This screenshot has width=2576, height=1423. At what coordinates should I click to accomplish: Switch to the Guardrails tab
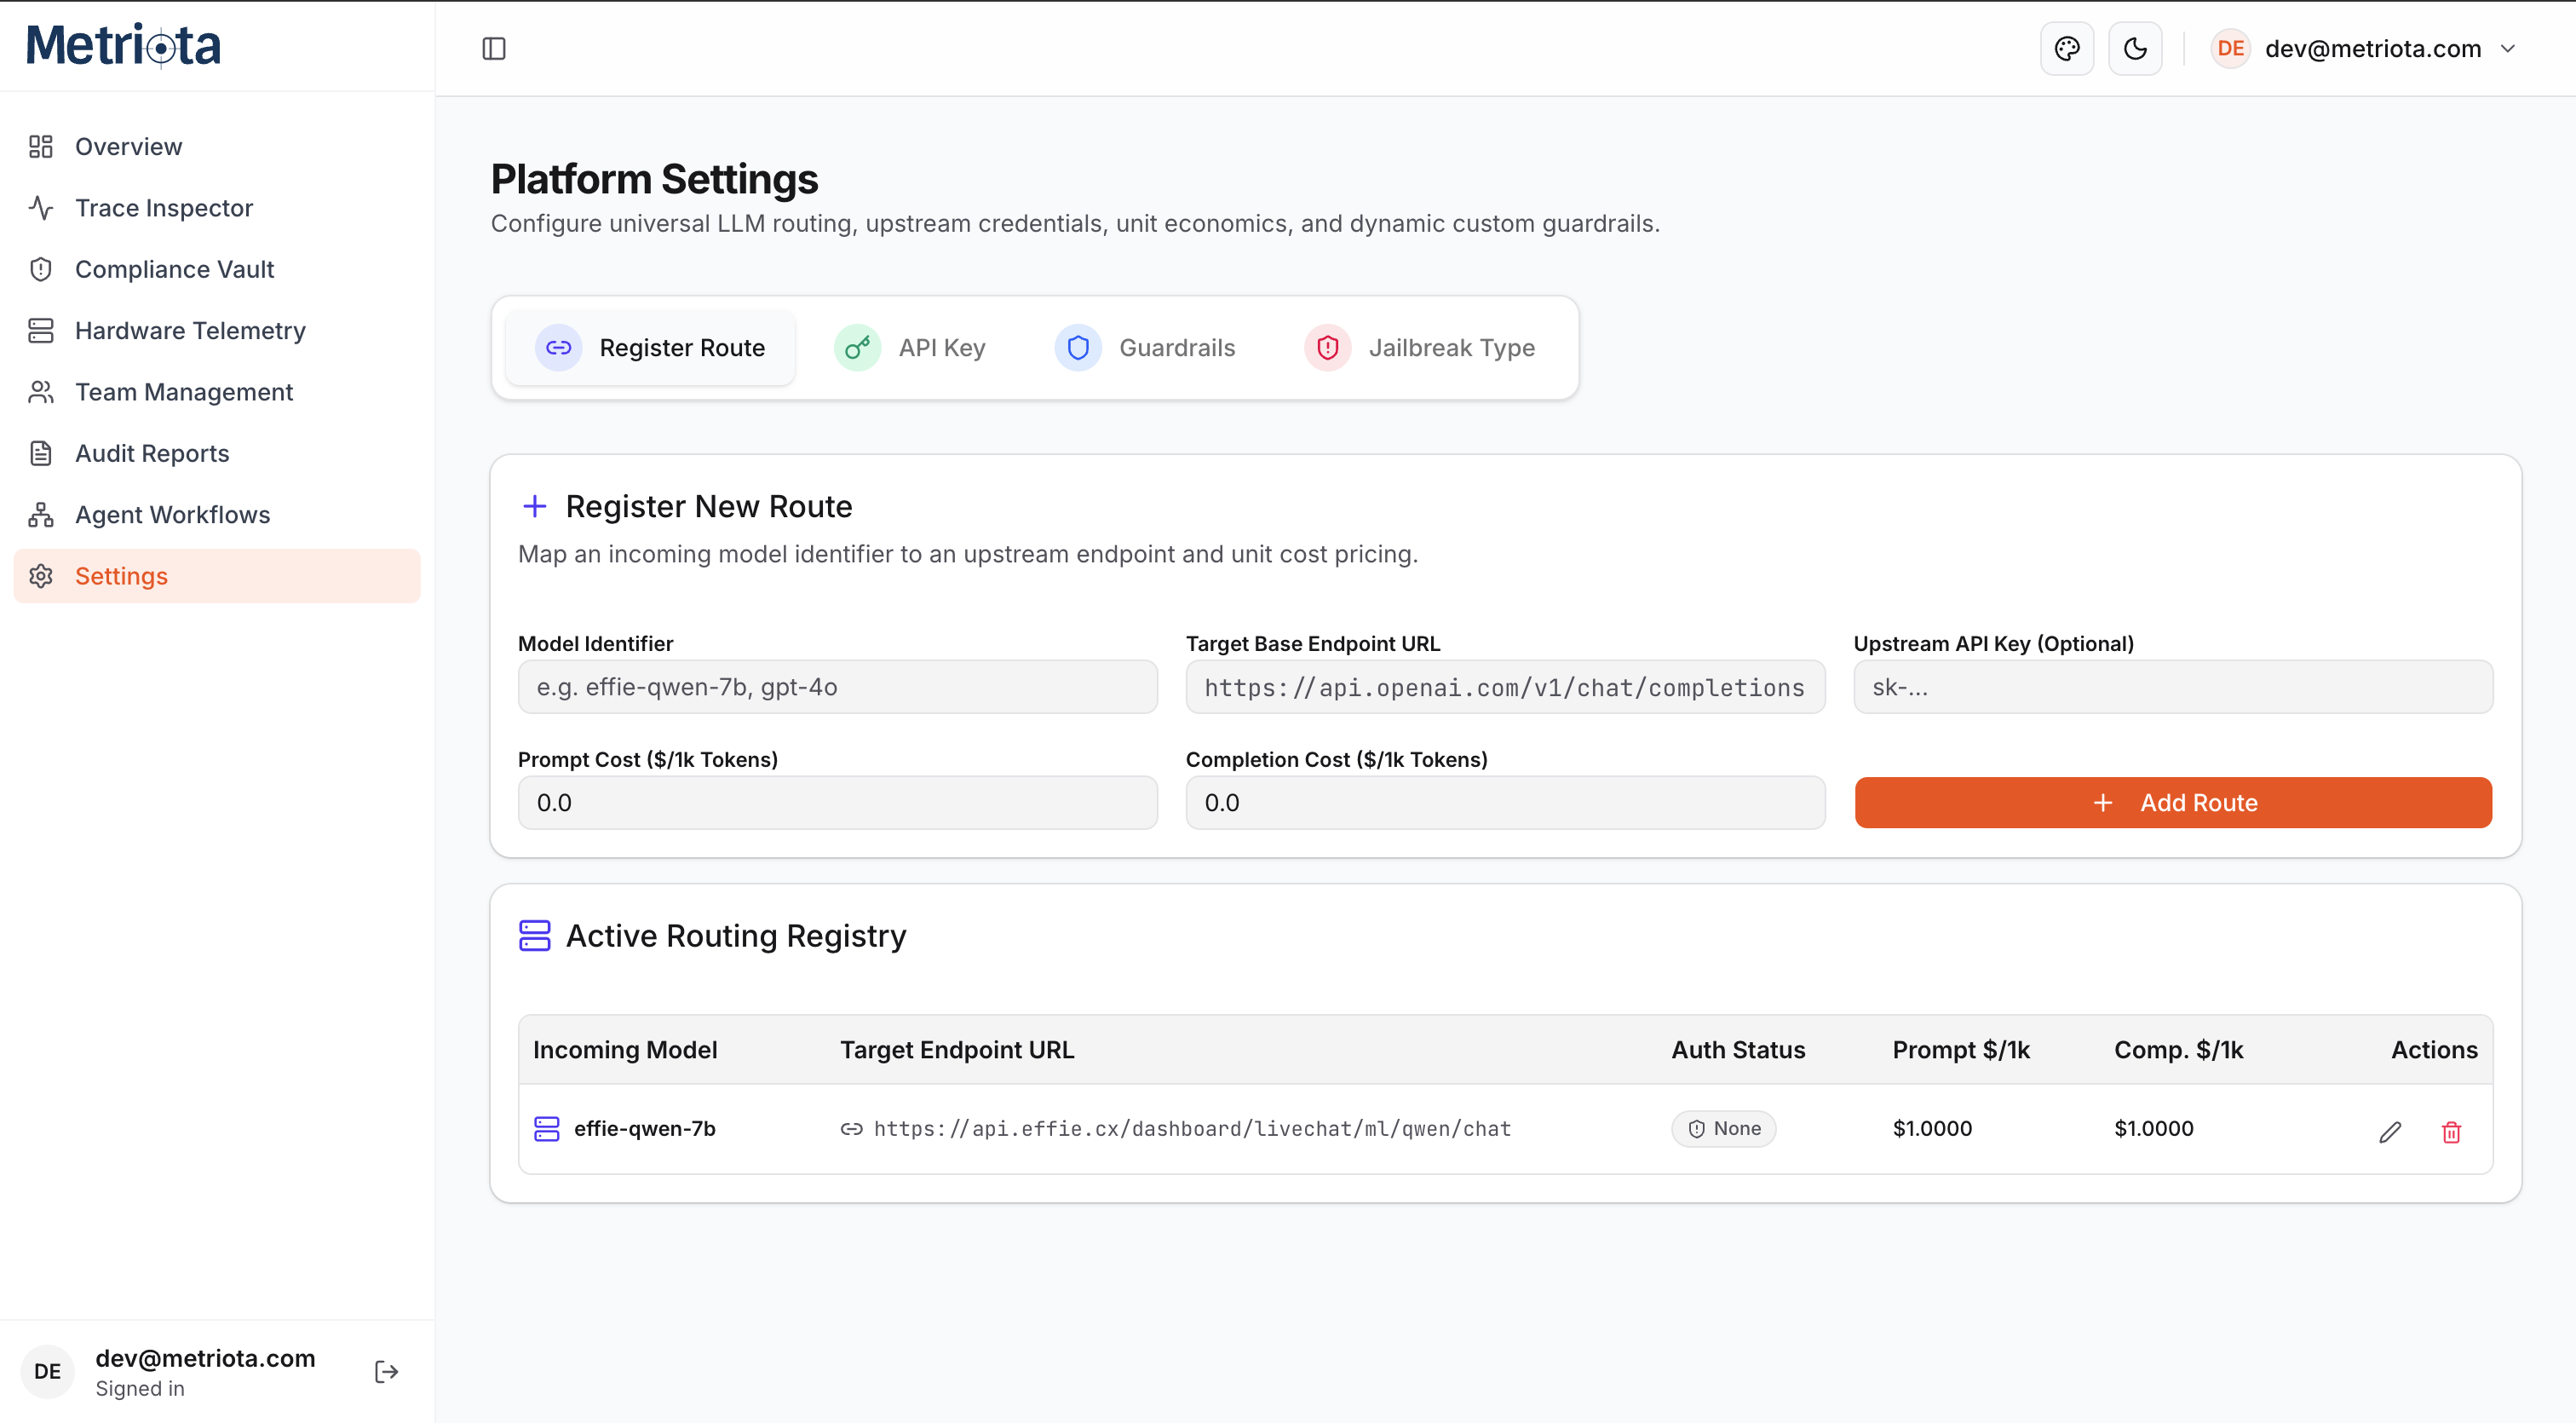[x=1146, y=347]
